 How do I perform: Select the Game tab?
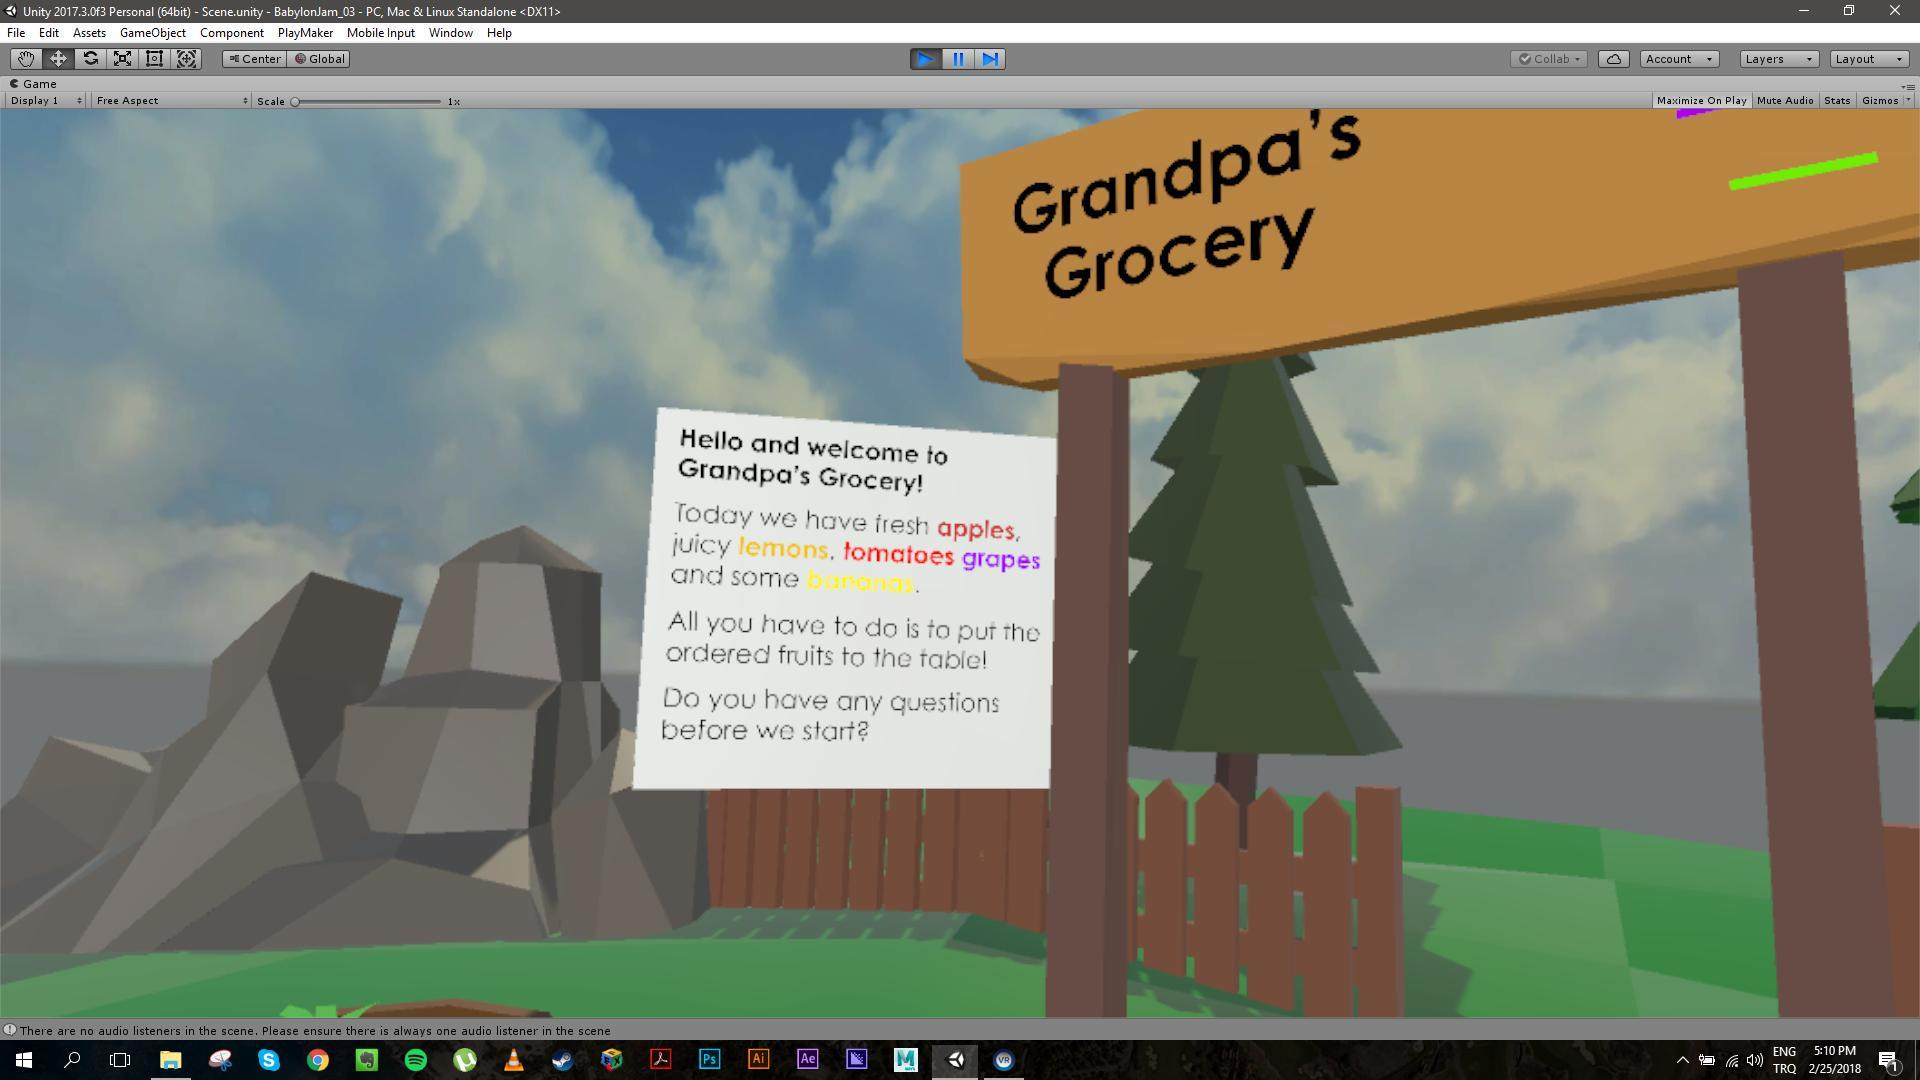34,84
